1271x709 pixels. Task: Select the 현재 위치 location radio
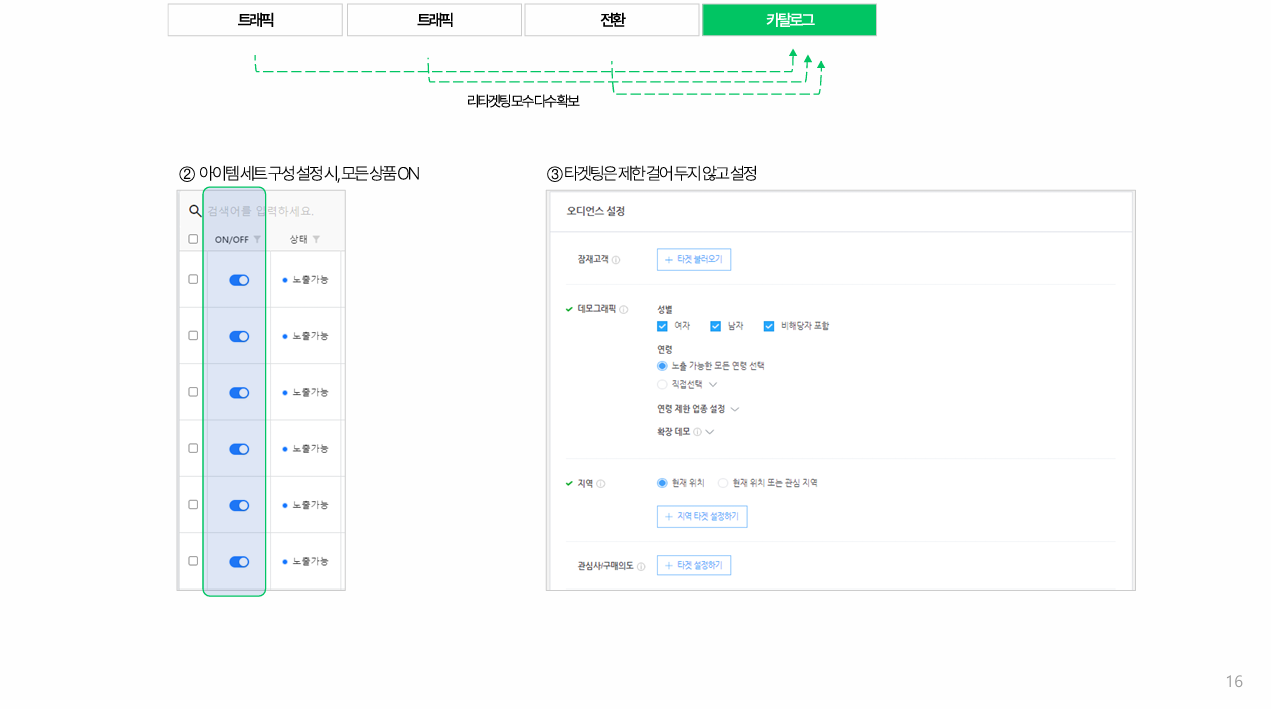pos(662,483)
